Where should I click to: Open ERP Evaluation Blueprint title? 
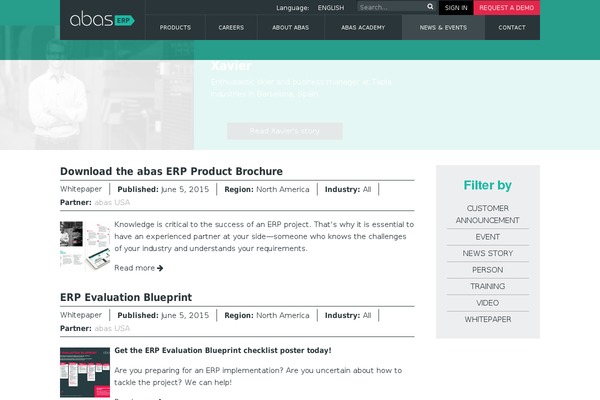126,297
